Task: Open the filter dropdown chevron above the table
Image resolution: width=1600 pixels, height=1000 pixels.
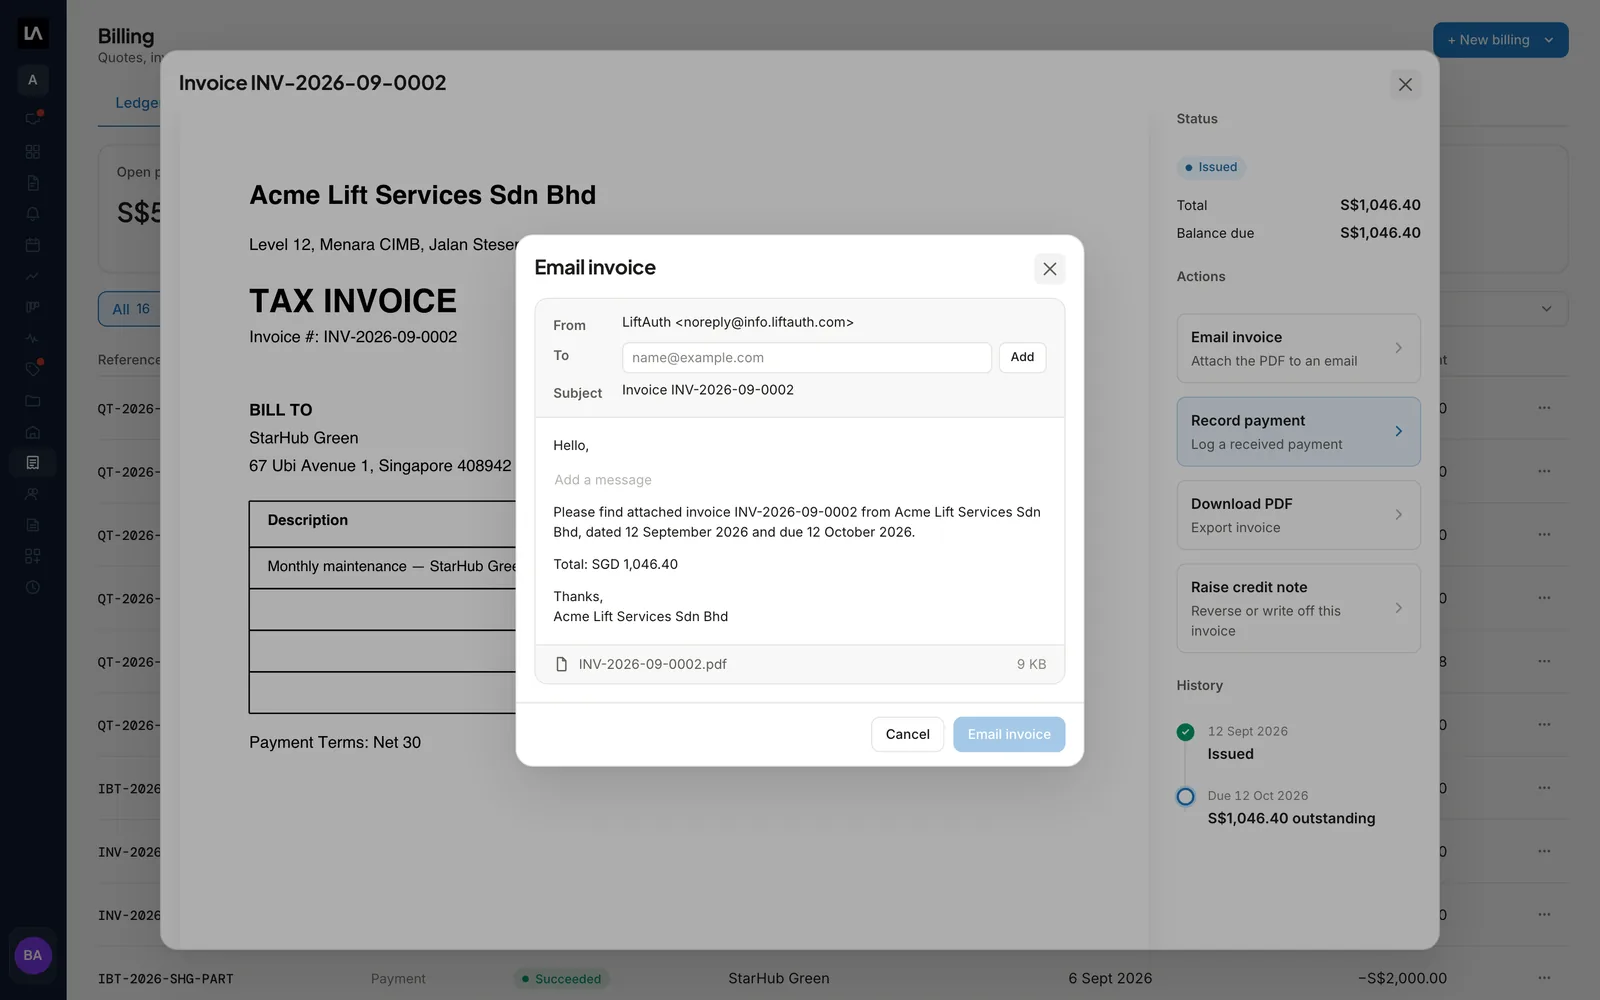Action: 1547,309
